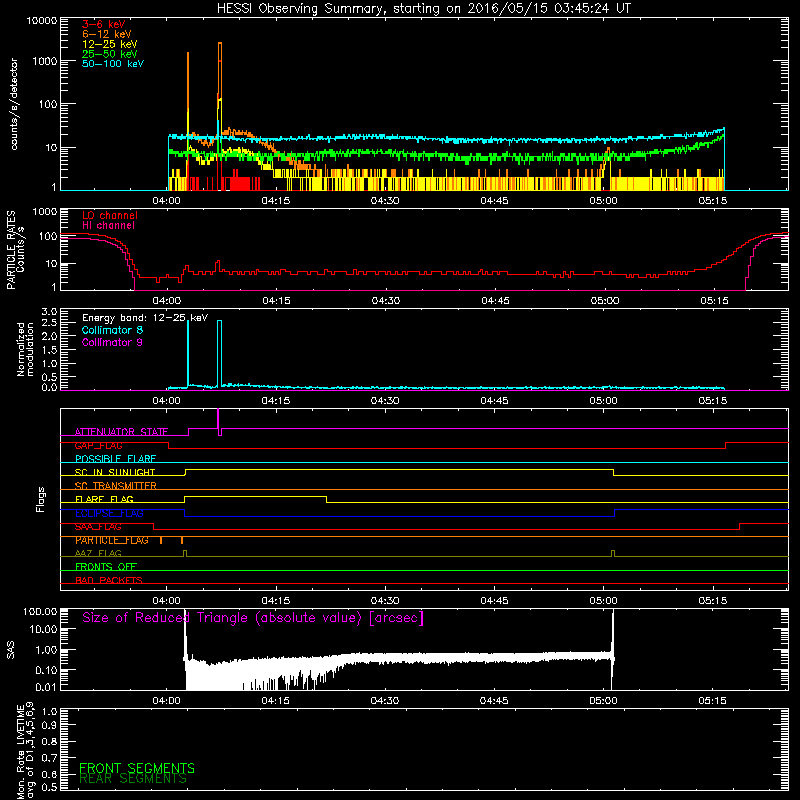The height and width of the screenshot is (800, 800).
Task: Select the ECLIPSE_FLAG label
Action: (109, 513)
